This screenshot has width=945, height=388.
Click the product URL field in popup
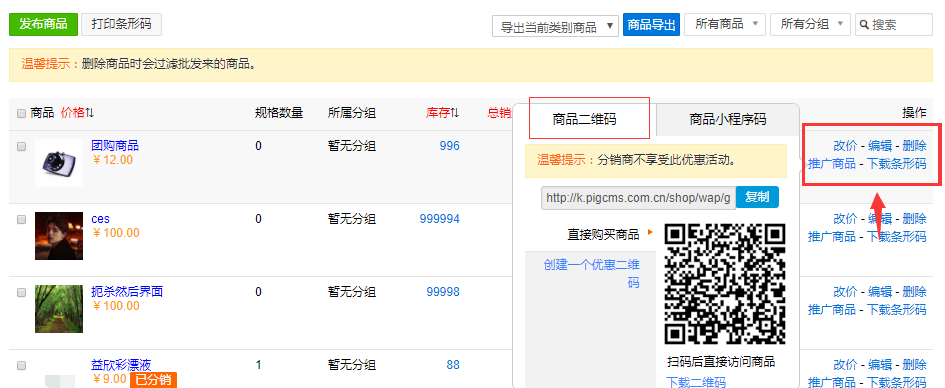[x=638, y=198]
